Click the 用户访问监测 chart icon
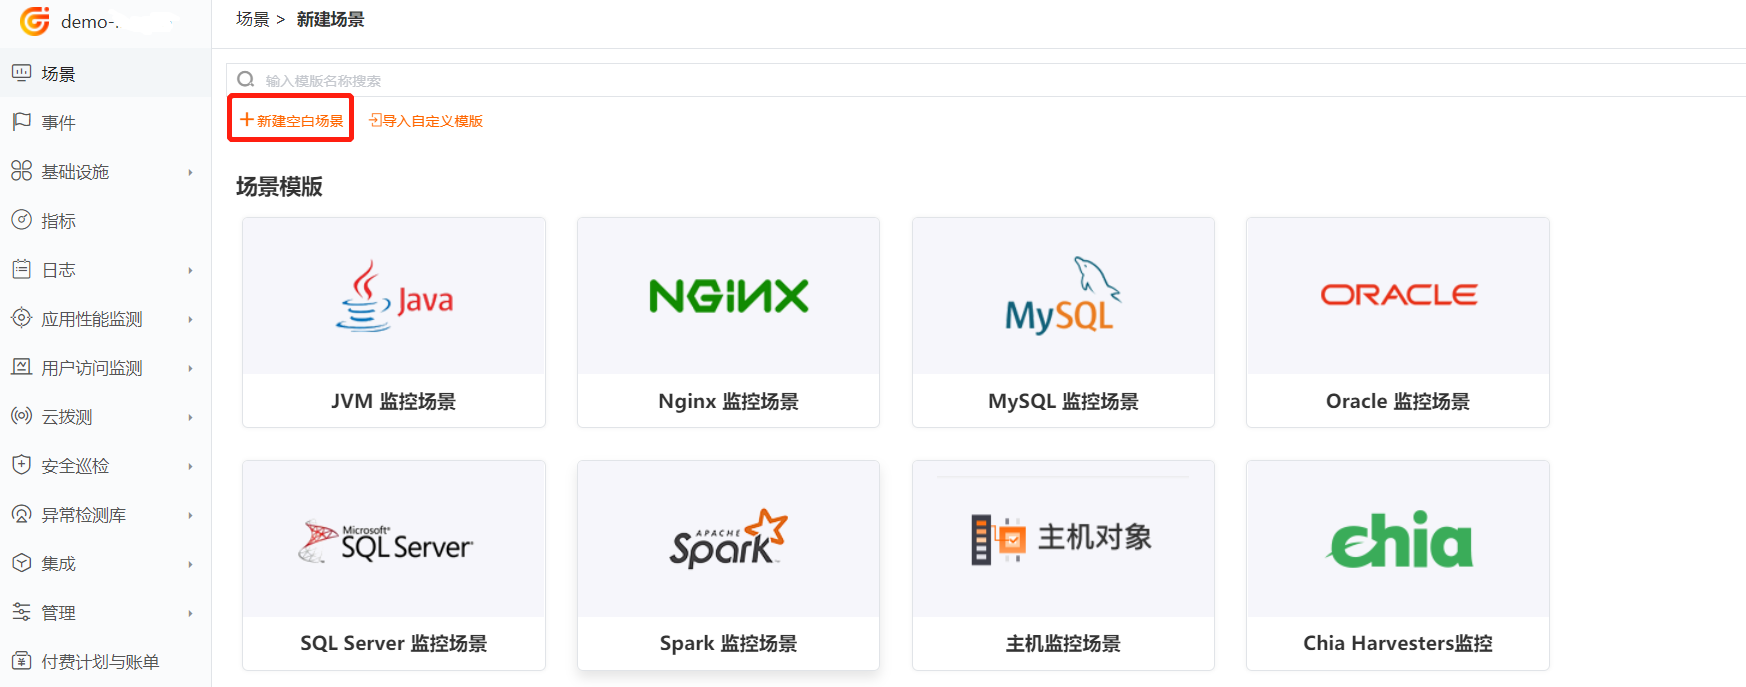Screen dimensions: 1746x687 pyautogui.click(x=21, y=367)
